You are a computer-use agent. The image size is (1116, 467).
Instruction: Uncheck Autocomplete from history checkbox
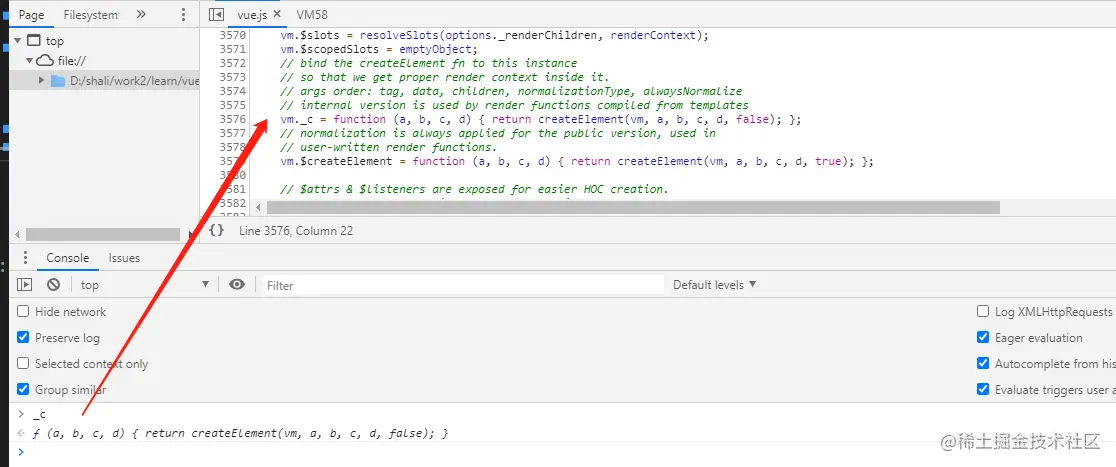point(983,363)
